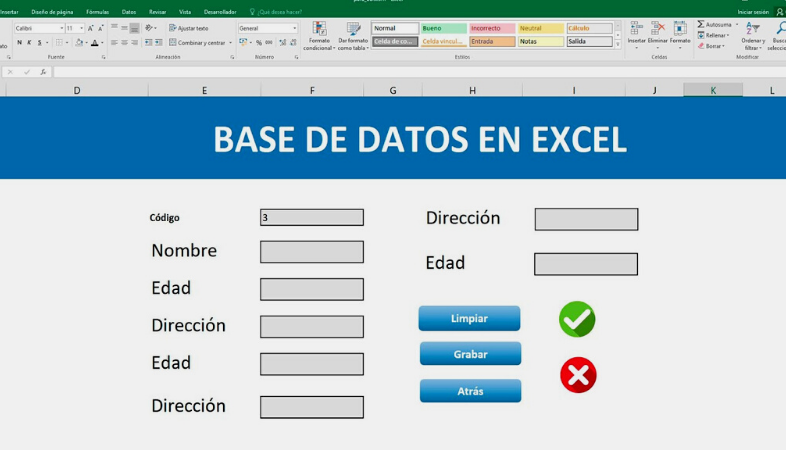Screen dimensions: 786x450
Task: Expand the Combinar y centrar dropdown arrow
Action: (x=231, y=43)
